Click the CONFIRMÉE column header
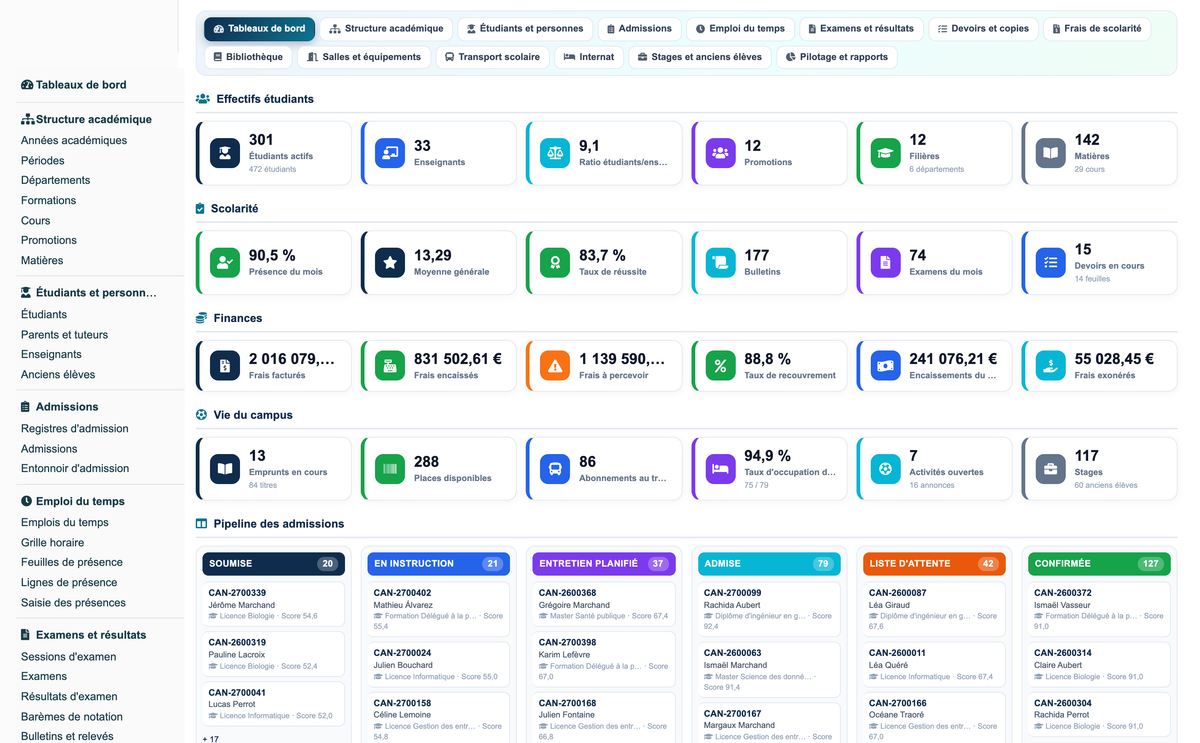Viewport: 1200px width, 743px height. click(x=1099, y=564)
